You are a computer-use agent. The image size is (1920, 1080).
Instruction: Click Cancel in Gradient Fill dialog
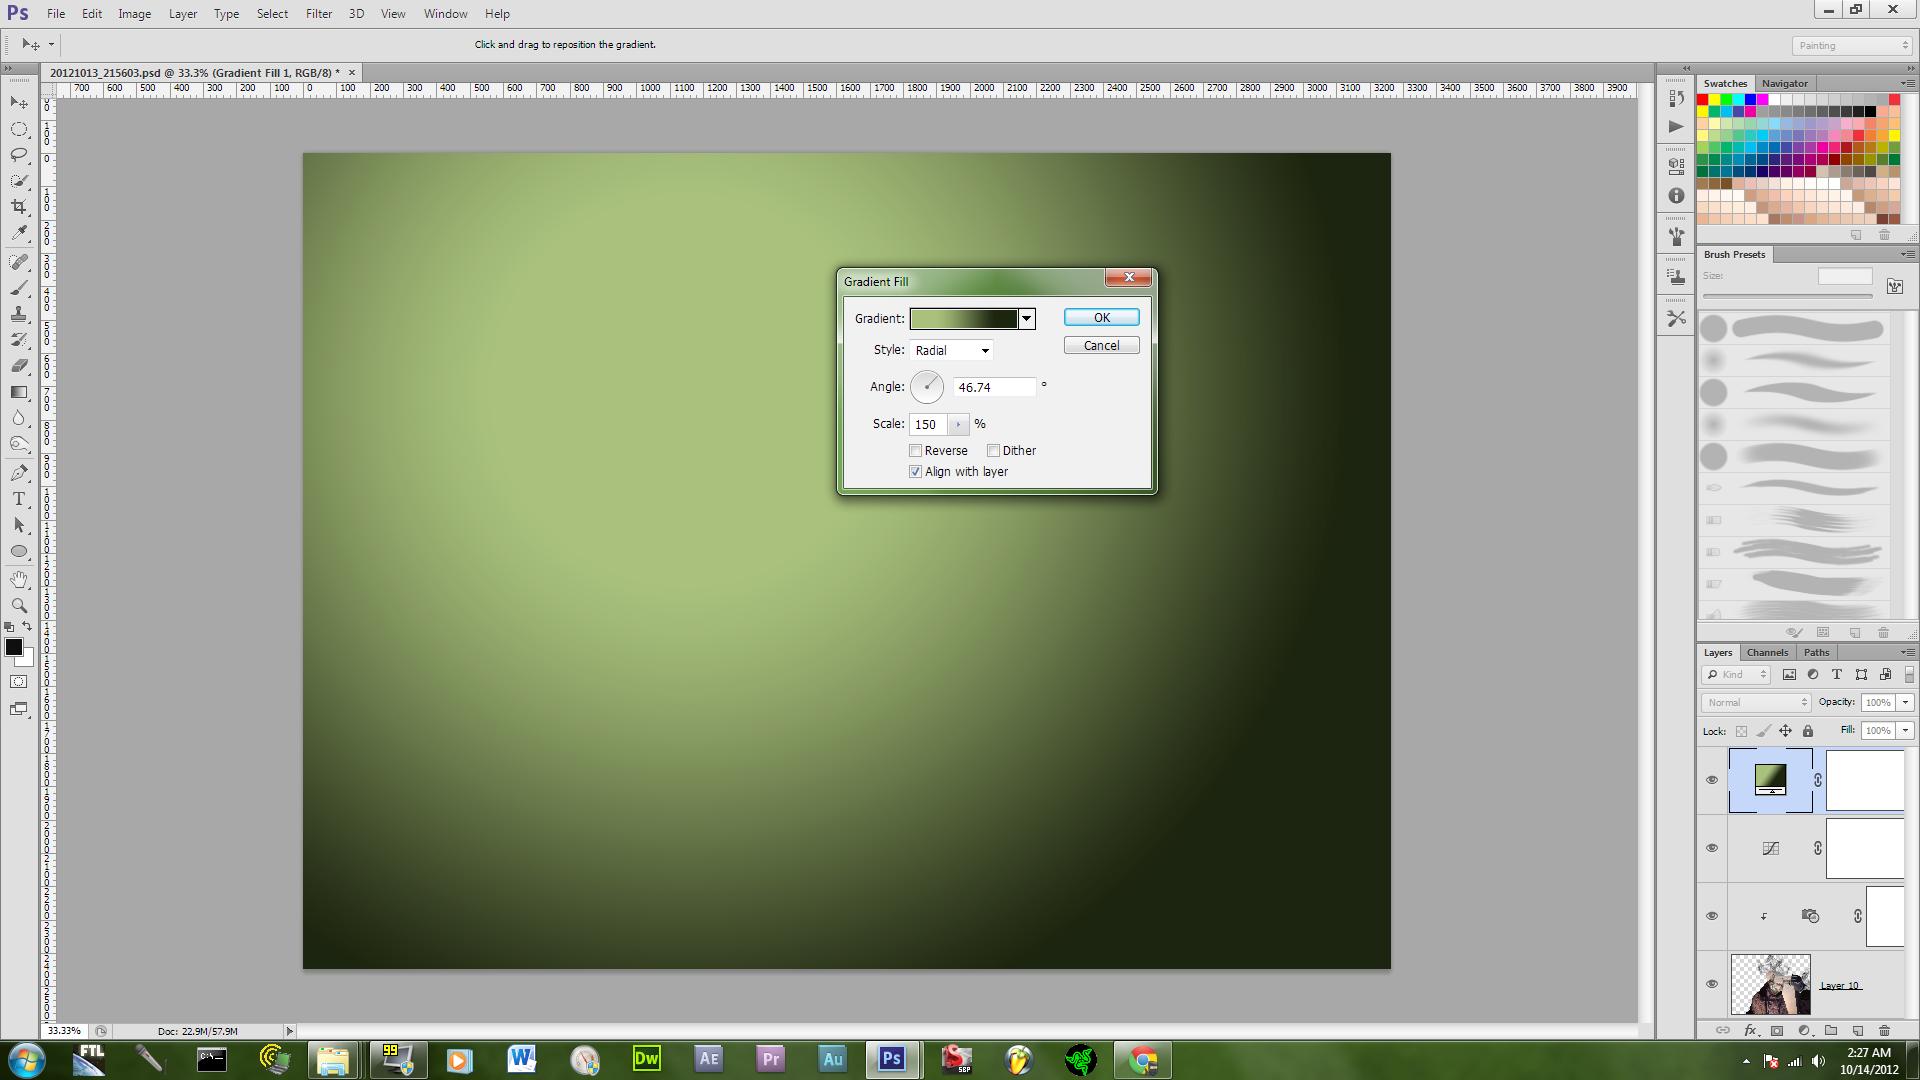(1101, 345)
